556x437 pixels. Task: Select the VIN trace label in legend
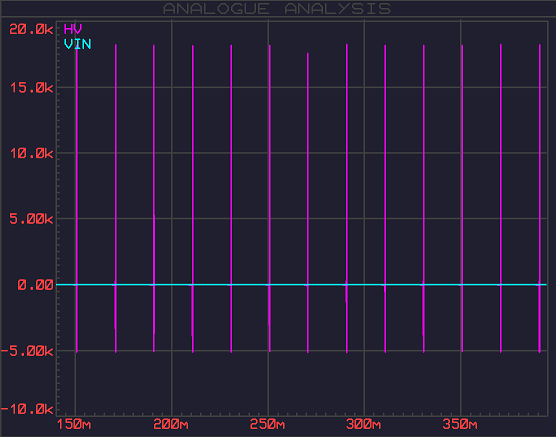tap(77, 44)
